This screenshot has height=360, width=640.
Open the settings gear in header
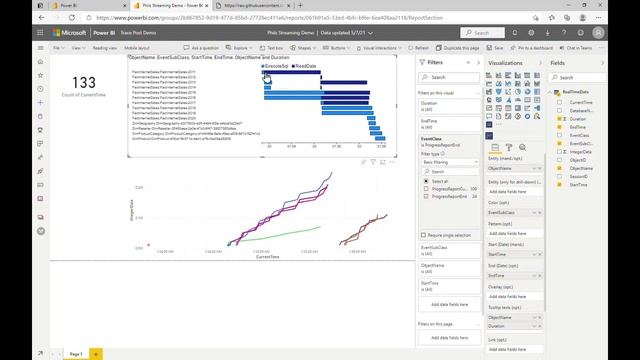click(x=531, y=33)
